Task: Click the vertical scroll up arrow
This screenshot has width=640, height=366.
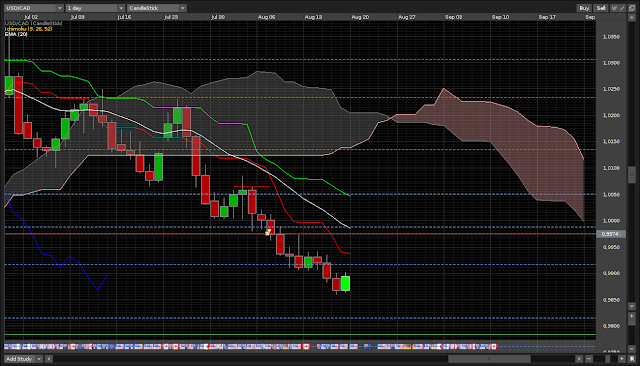Action: (632, 18)
